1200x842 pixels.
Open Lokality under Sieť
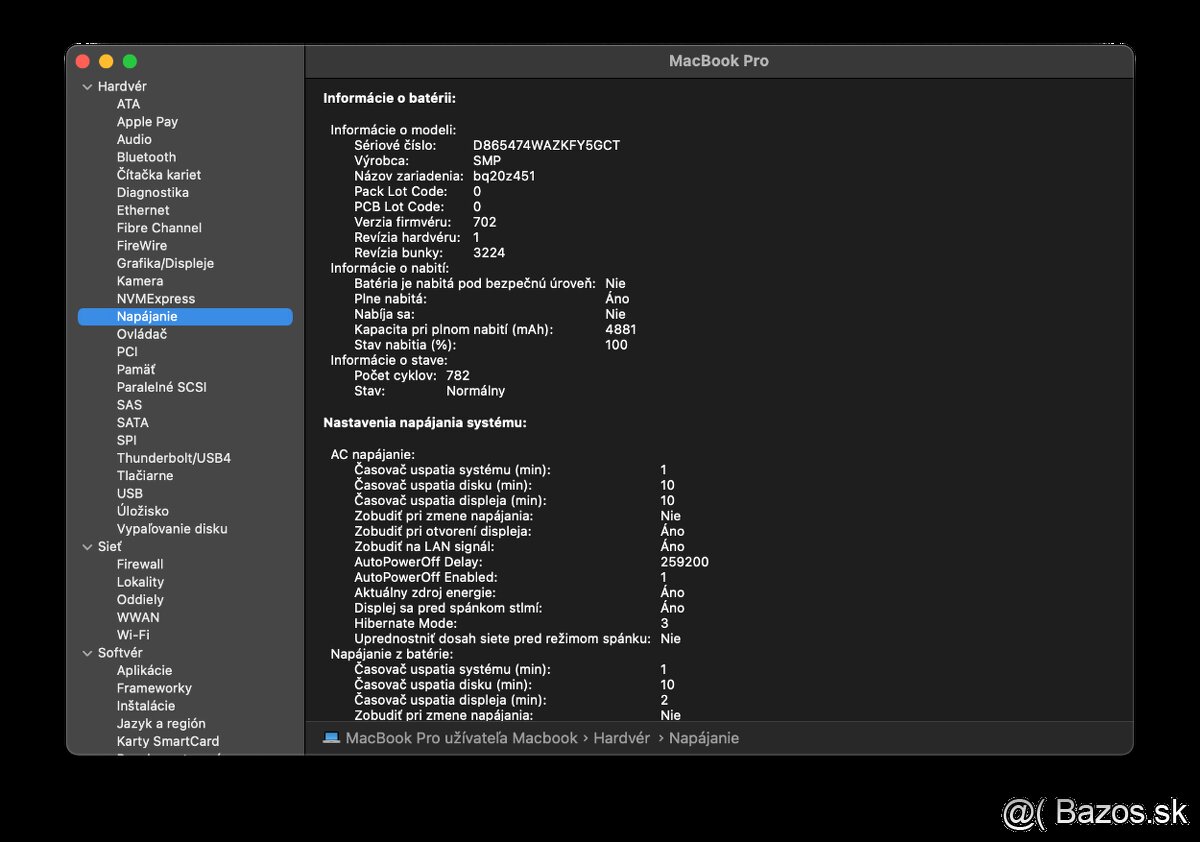click(140, 582)
